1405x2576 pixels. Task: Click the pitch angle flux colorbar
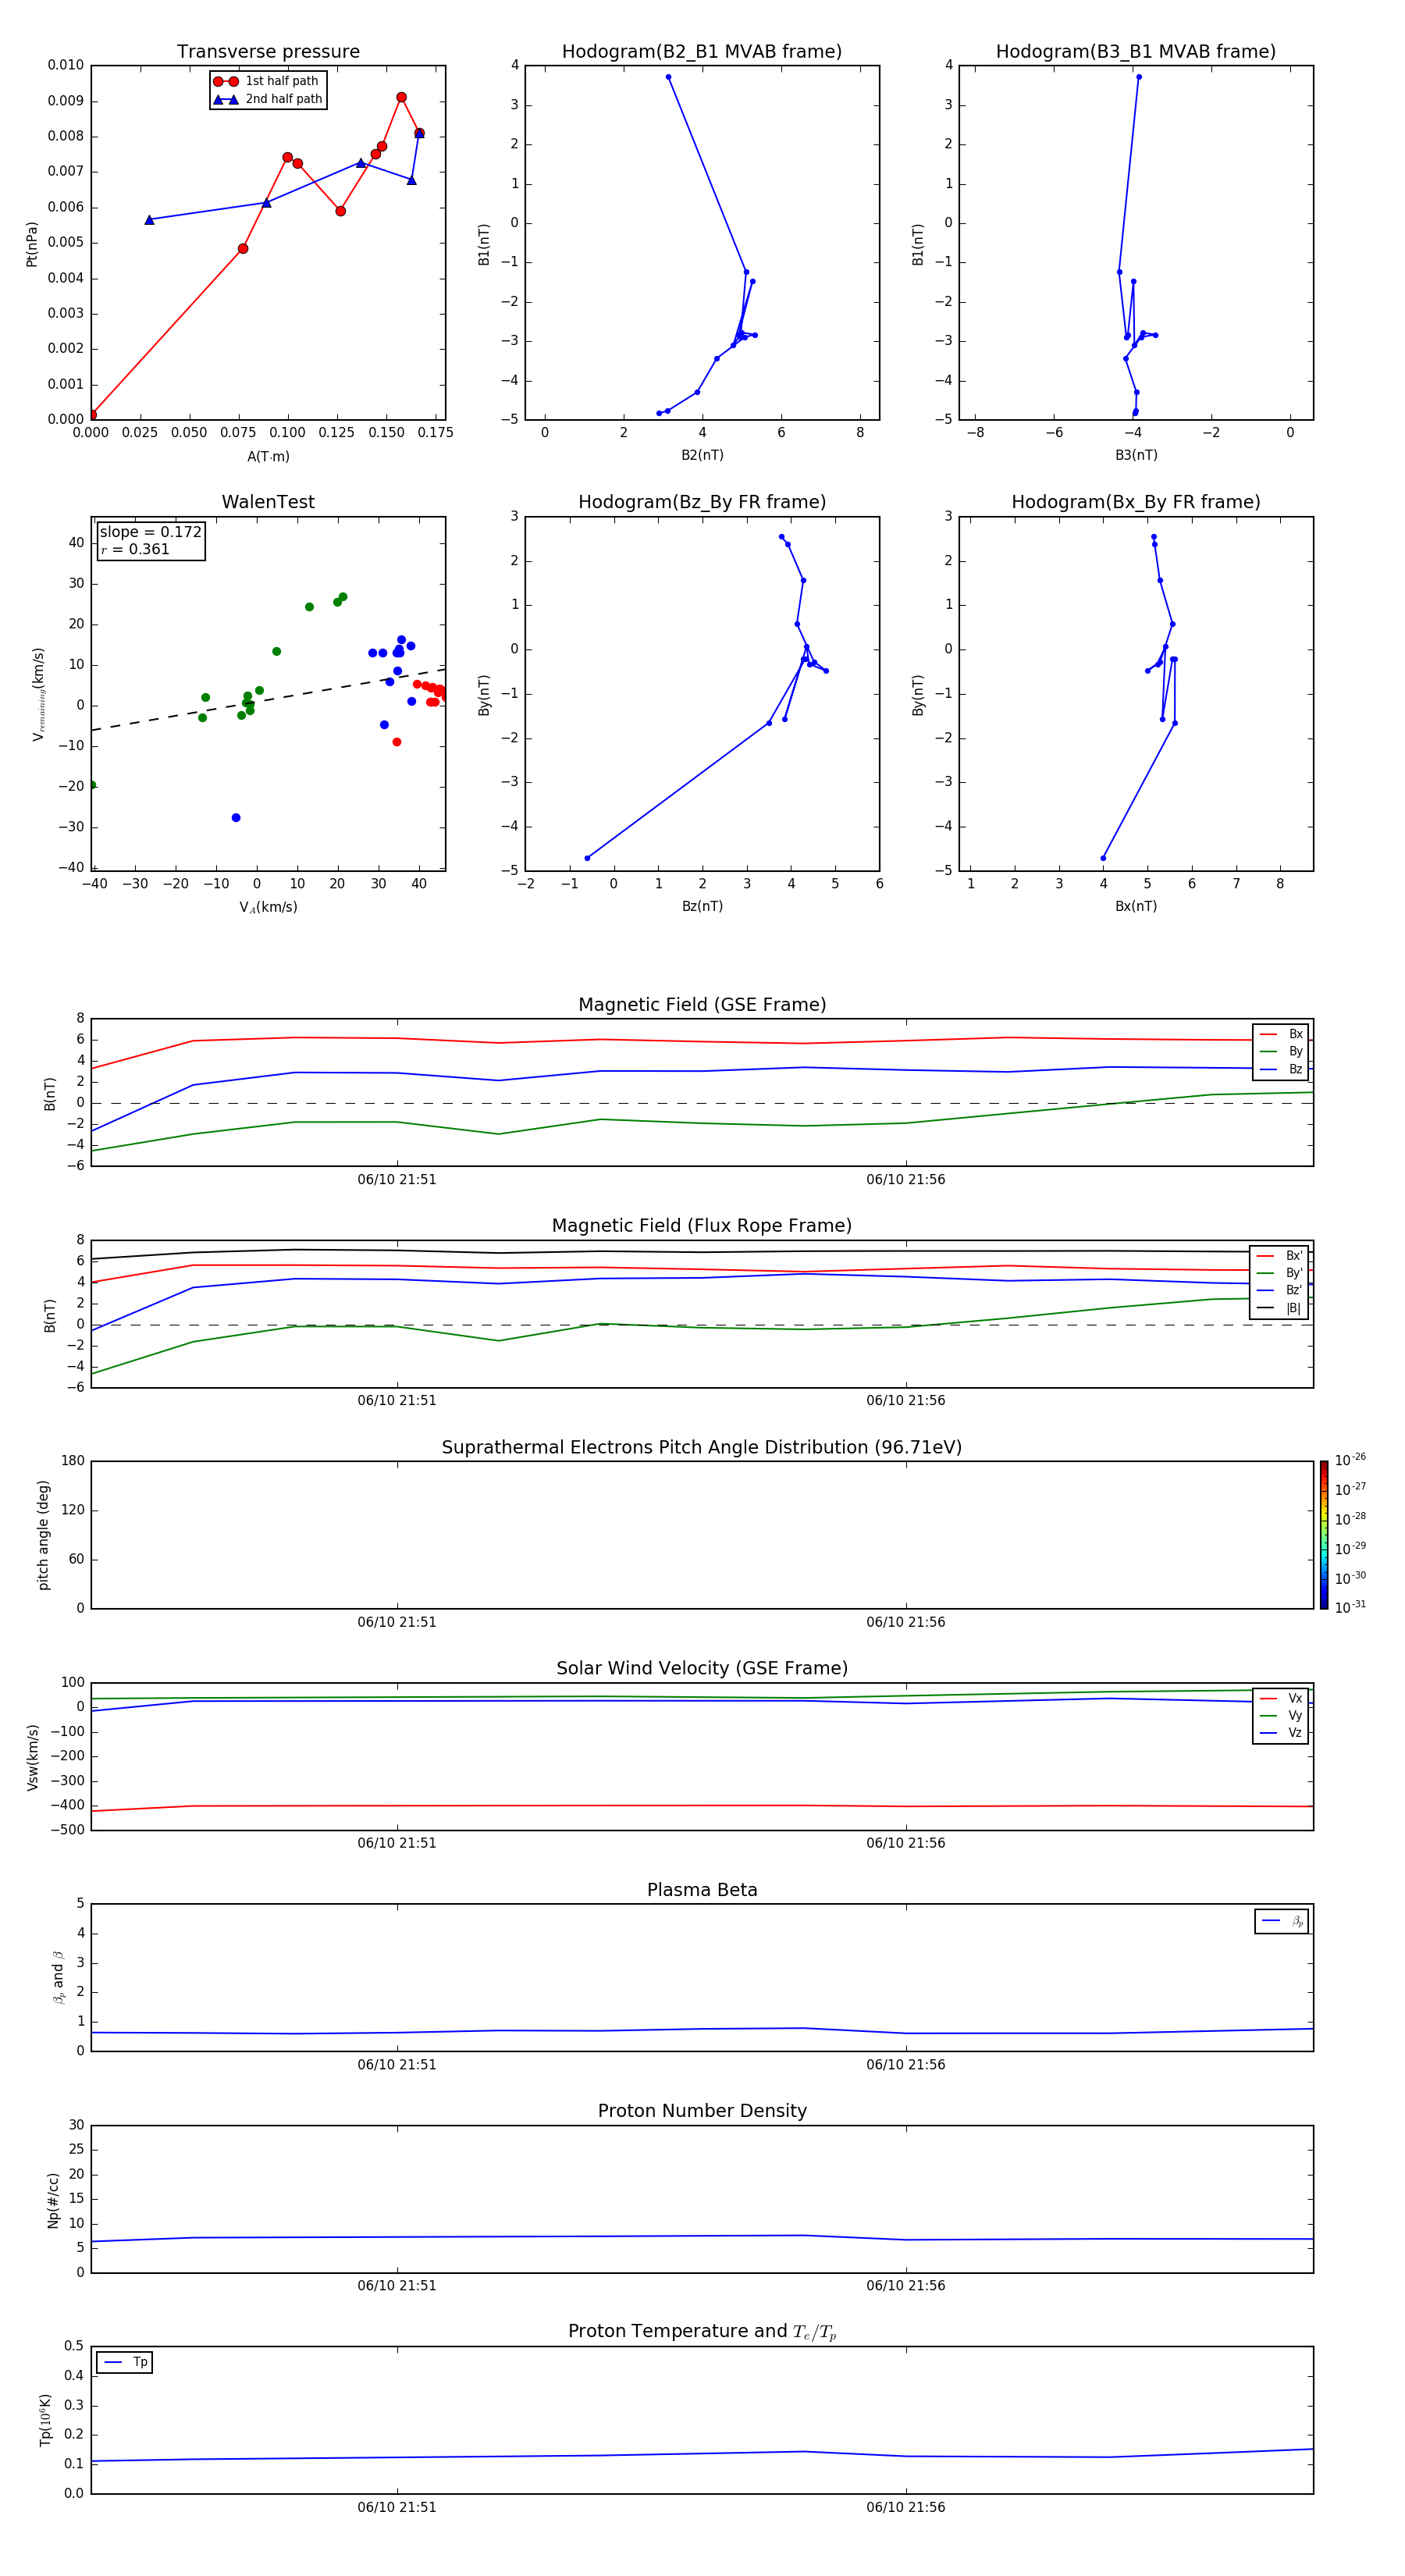click(x=1324, y=1535)
